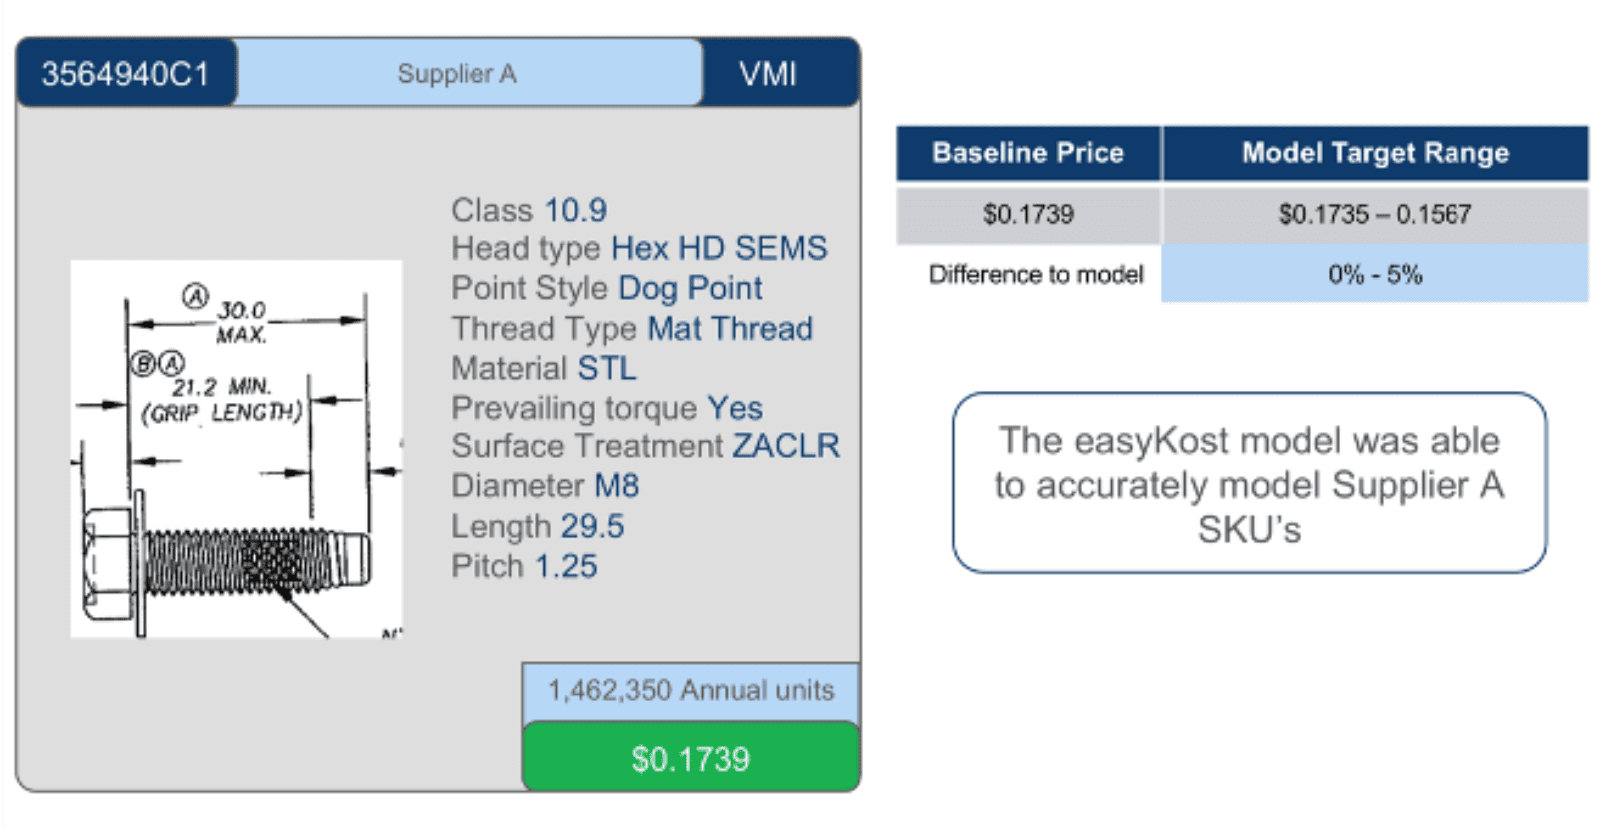Click the $0.1735 – 0.1567 target range cell
This screenshot has width=1600, height=827.
[1375, 214]
